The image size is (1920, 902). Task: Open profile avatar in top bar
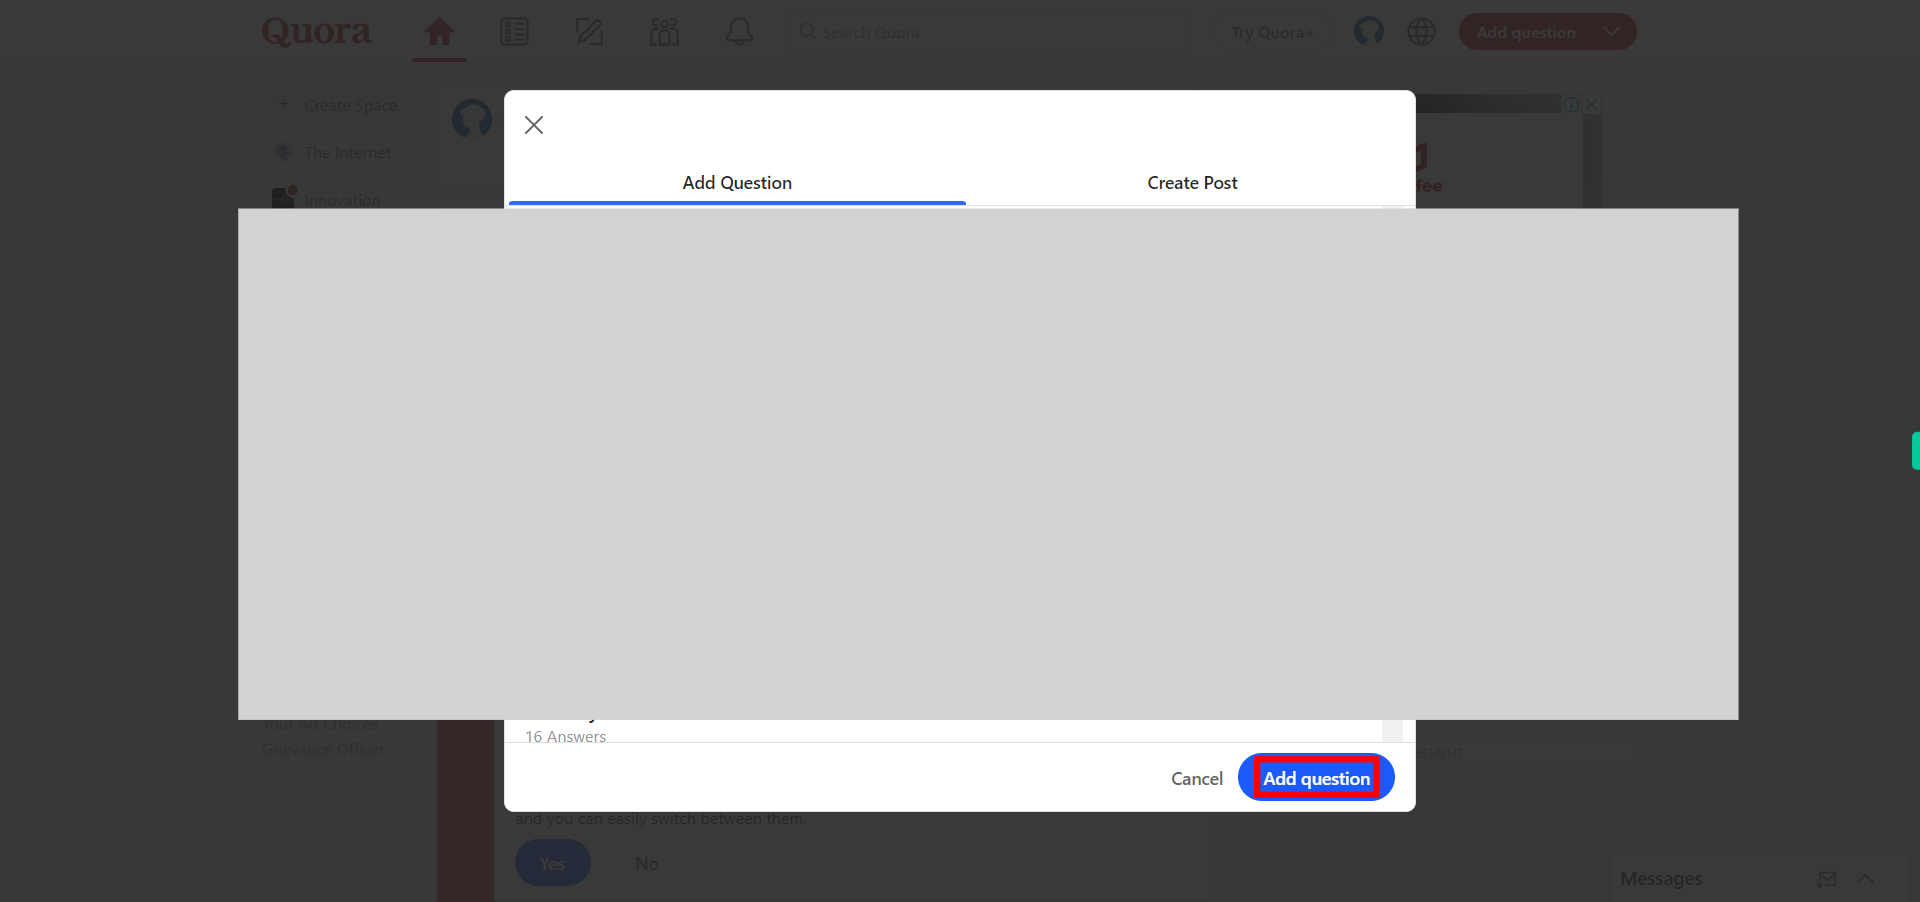[x=1369, y=32]
